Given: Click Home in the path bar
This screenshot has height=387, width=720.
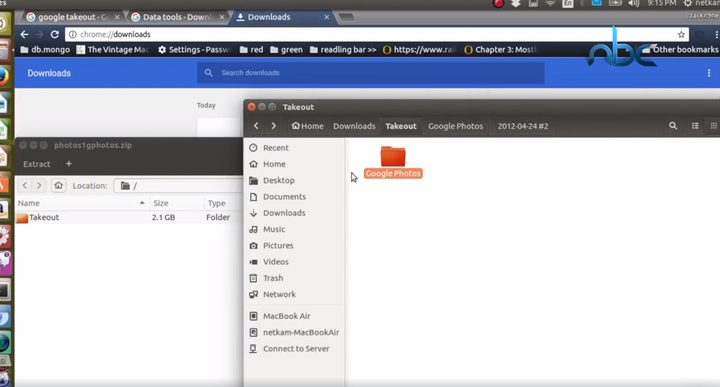Looking at the screenshot, I should [x=307, y=126].
